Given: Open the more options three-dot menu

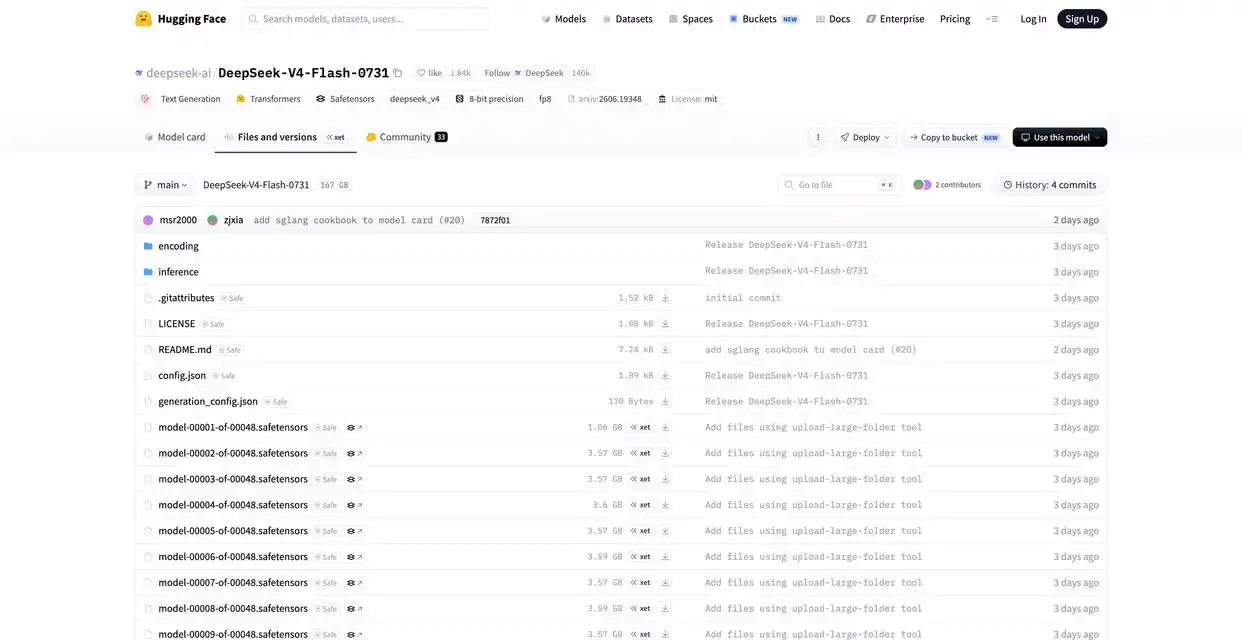Looking at the screenshot, I should pos(818,137).
